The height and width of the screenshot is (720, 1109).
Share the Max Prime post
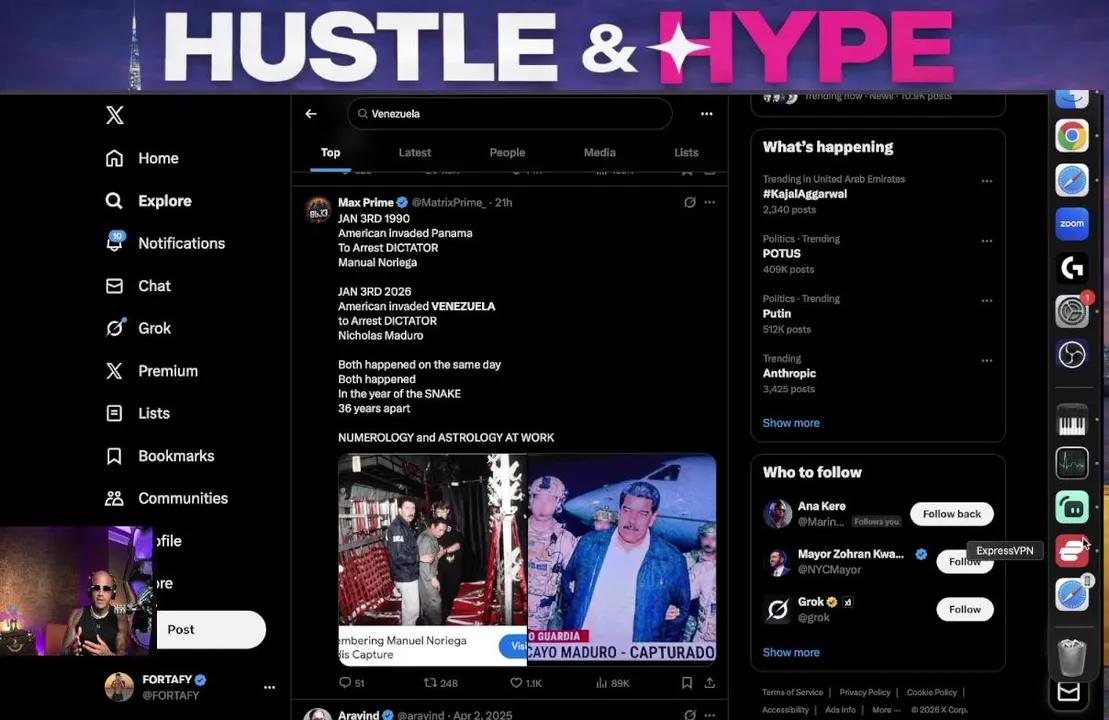pos(709,683)
